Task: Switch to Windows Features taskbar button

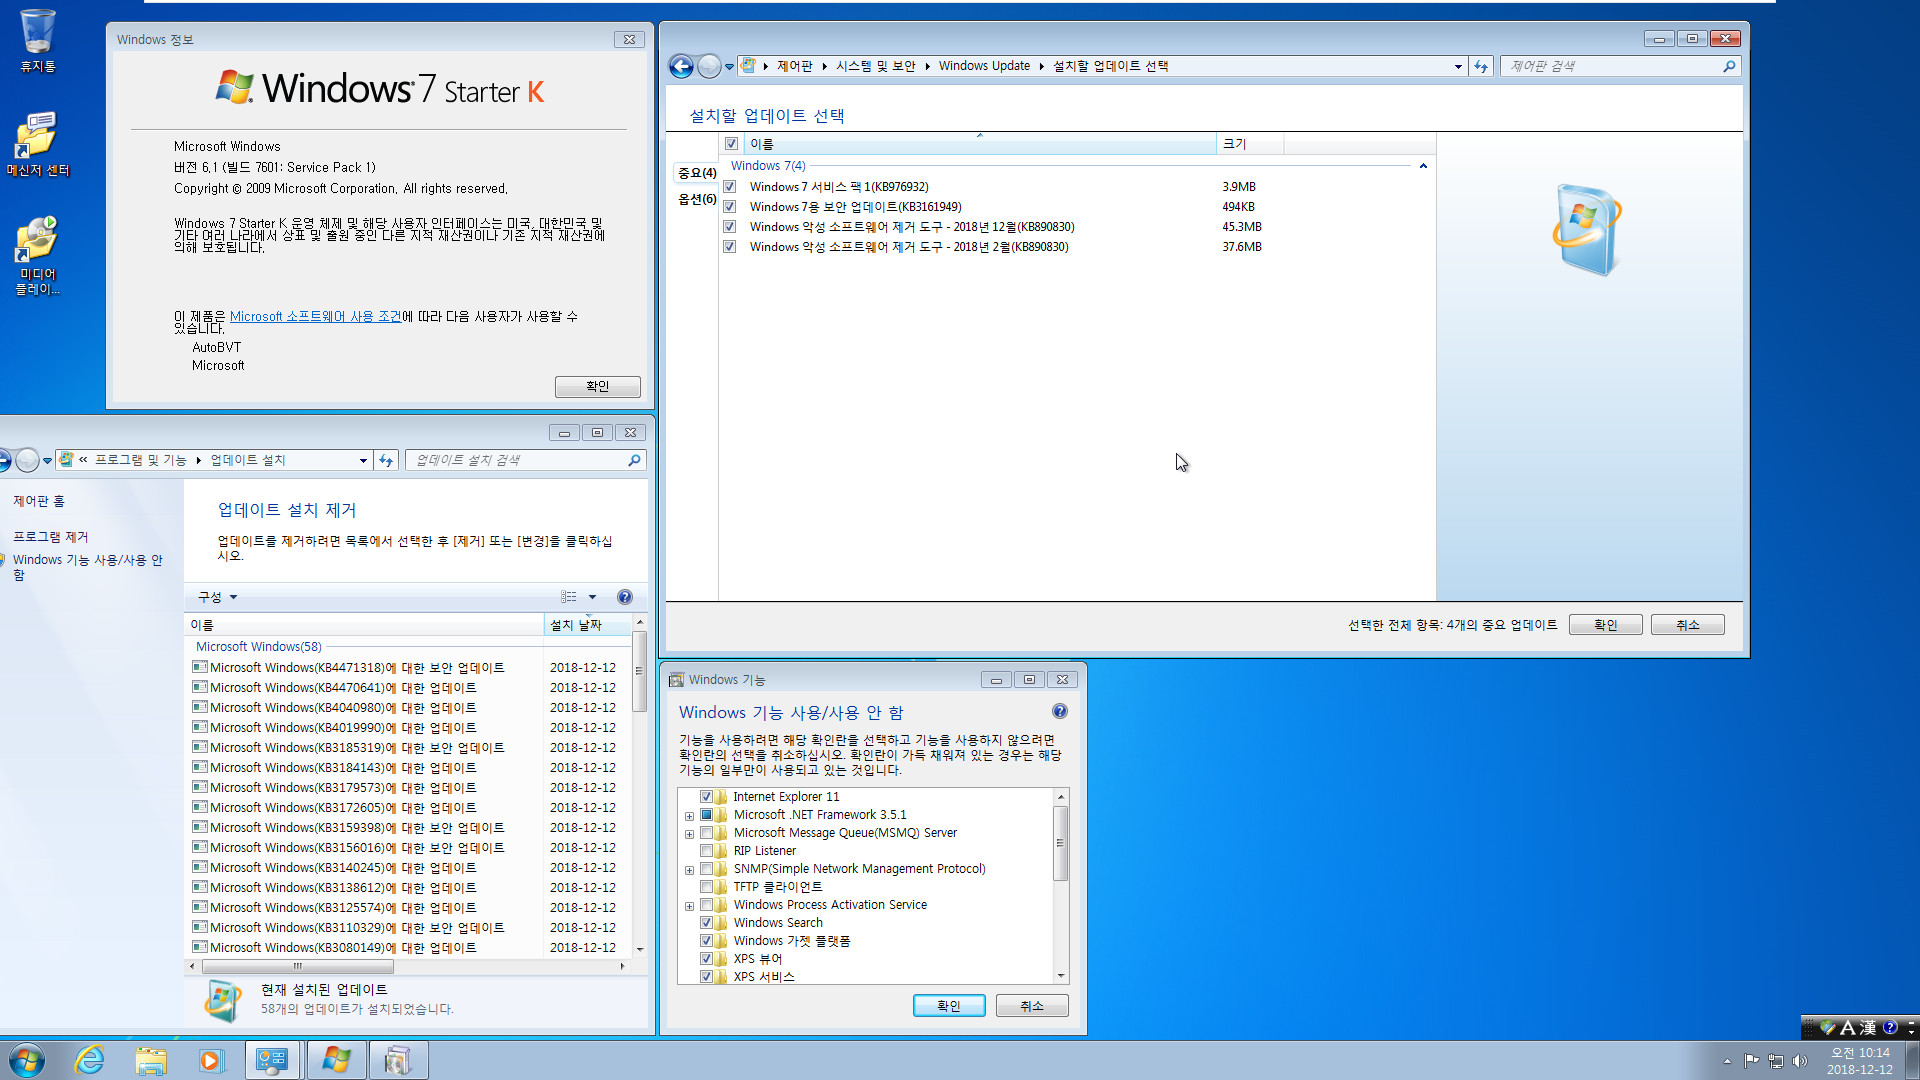Action: click(398, 1060)
